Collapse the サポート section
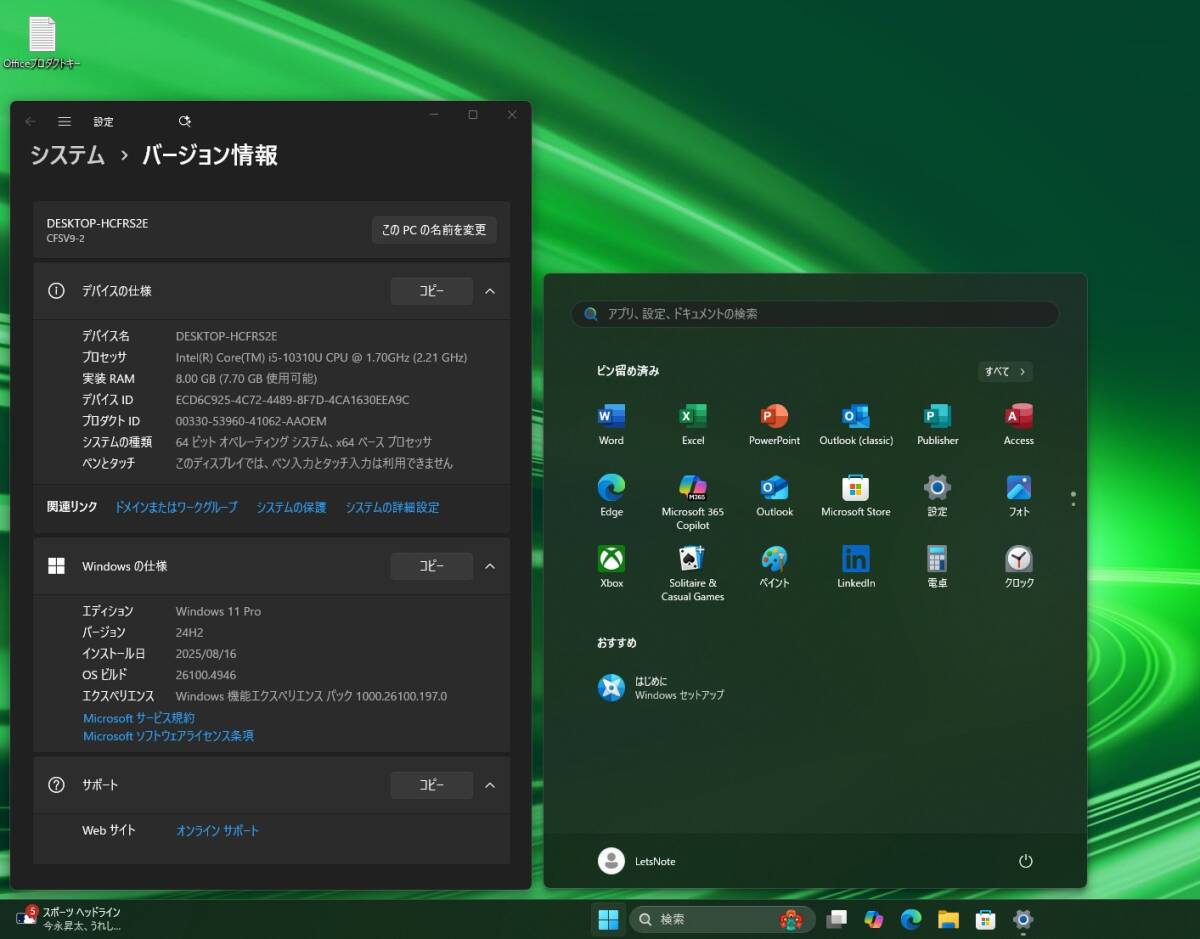The image size is (1200, 939). tap(490, 785)
